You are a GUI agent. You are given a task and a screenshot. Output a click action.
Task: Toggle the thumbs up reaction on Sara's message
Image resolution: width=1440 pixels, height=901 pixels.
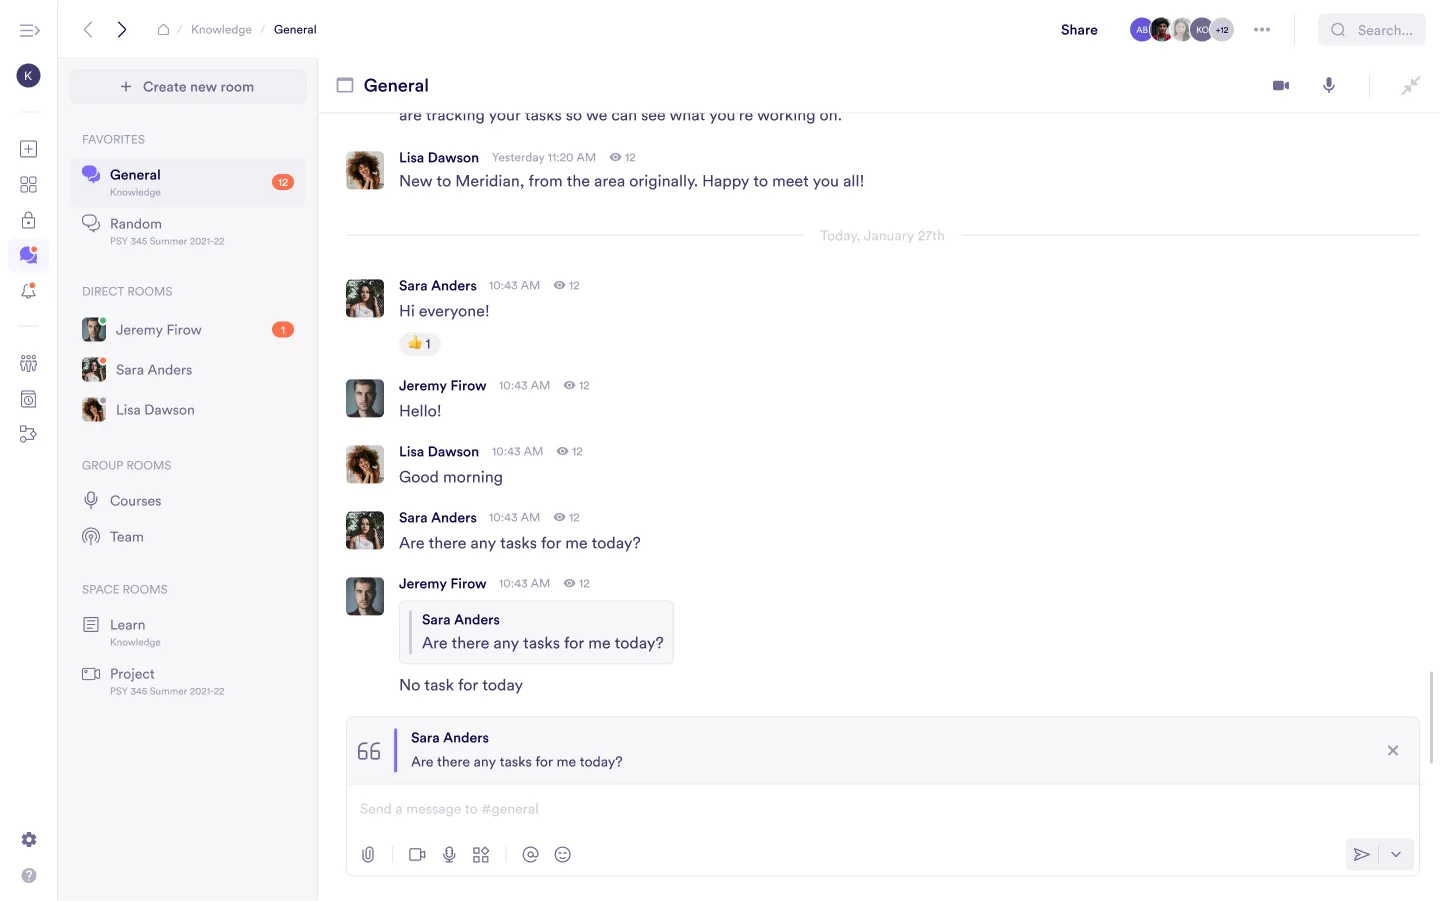(x=420, y=344)
